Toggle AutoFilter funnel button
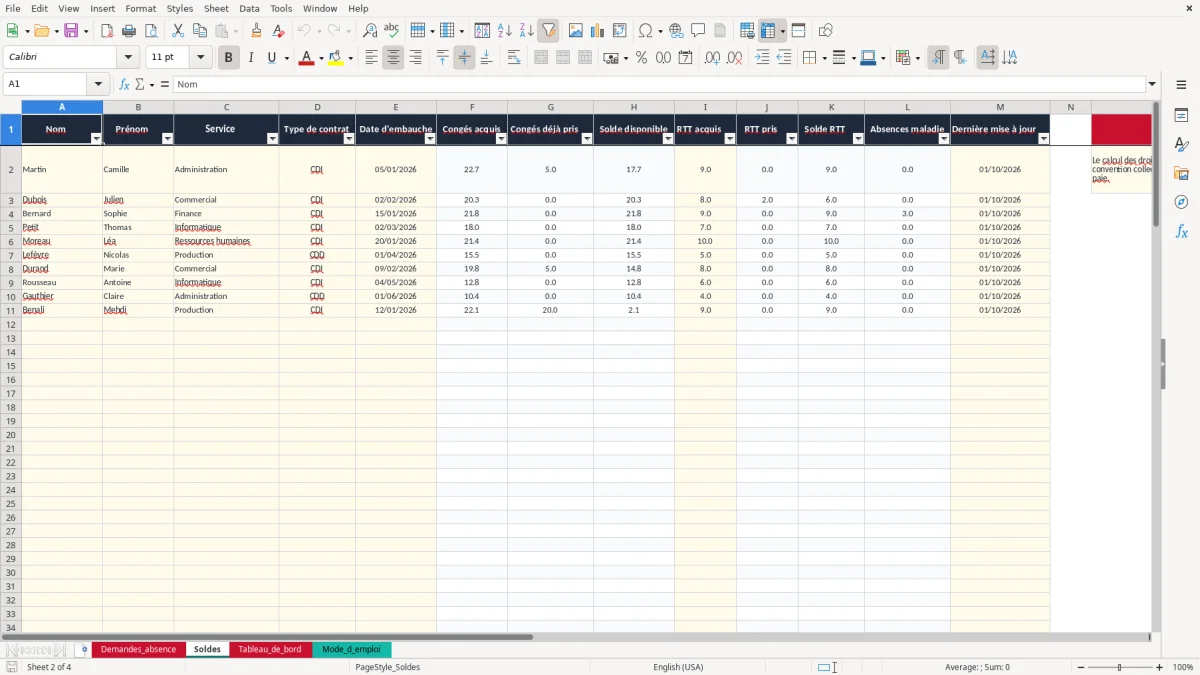 [549, 31]
